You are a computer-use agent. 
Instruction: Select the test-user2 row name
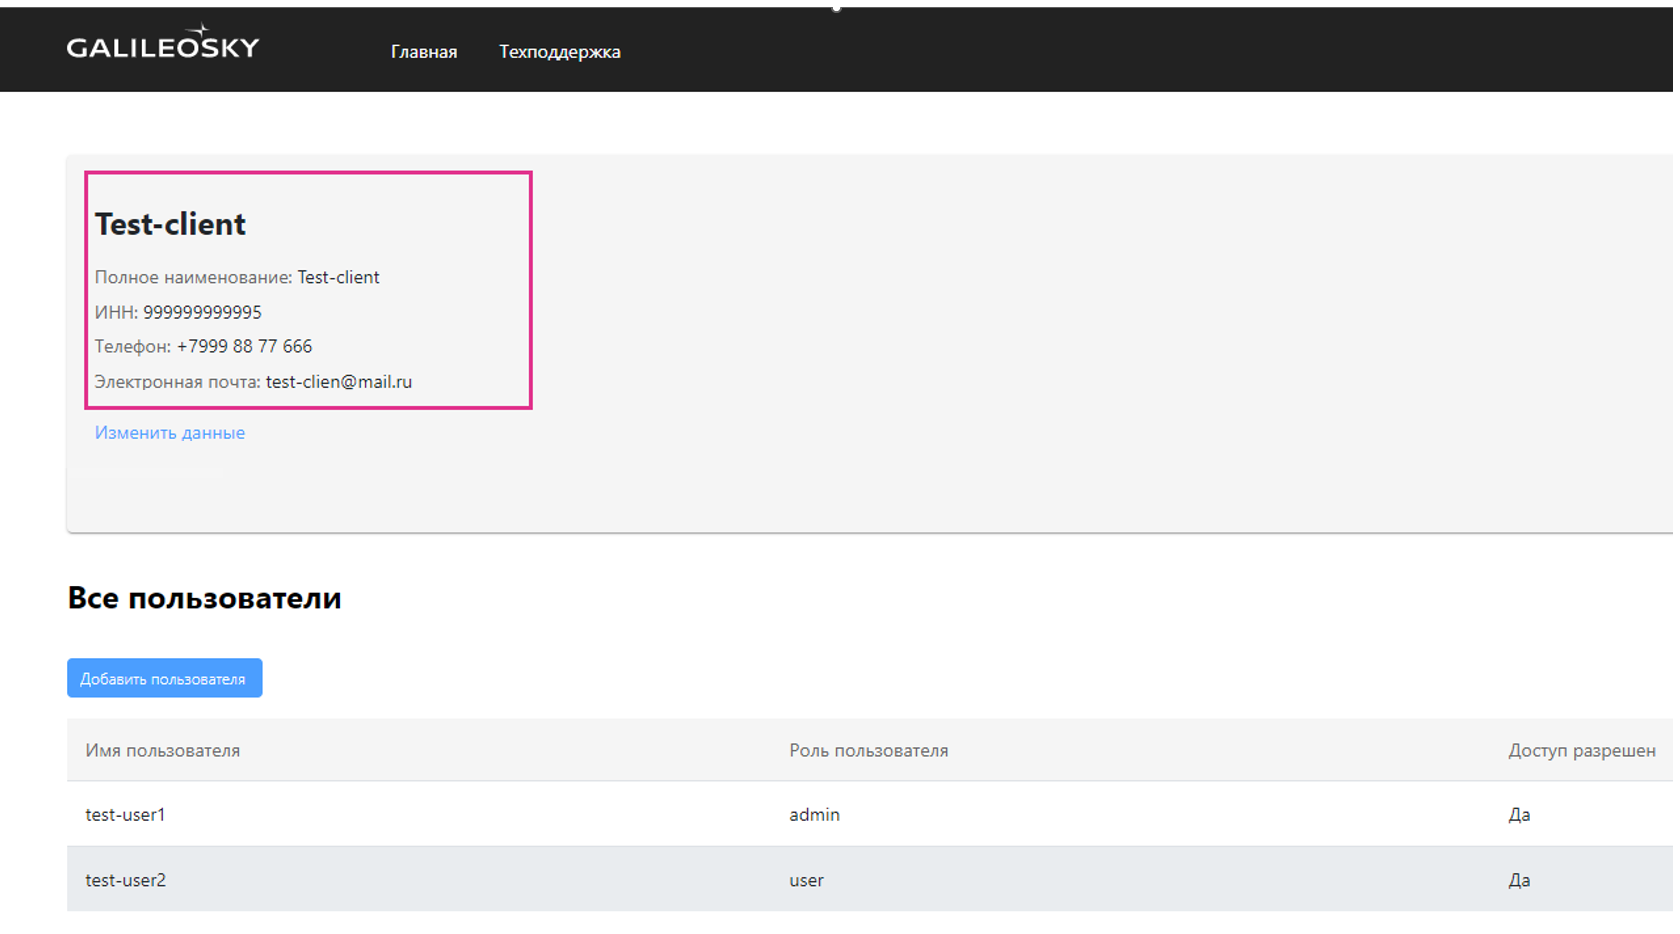[126, 880]
